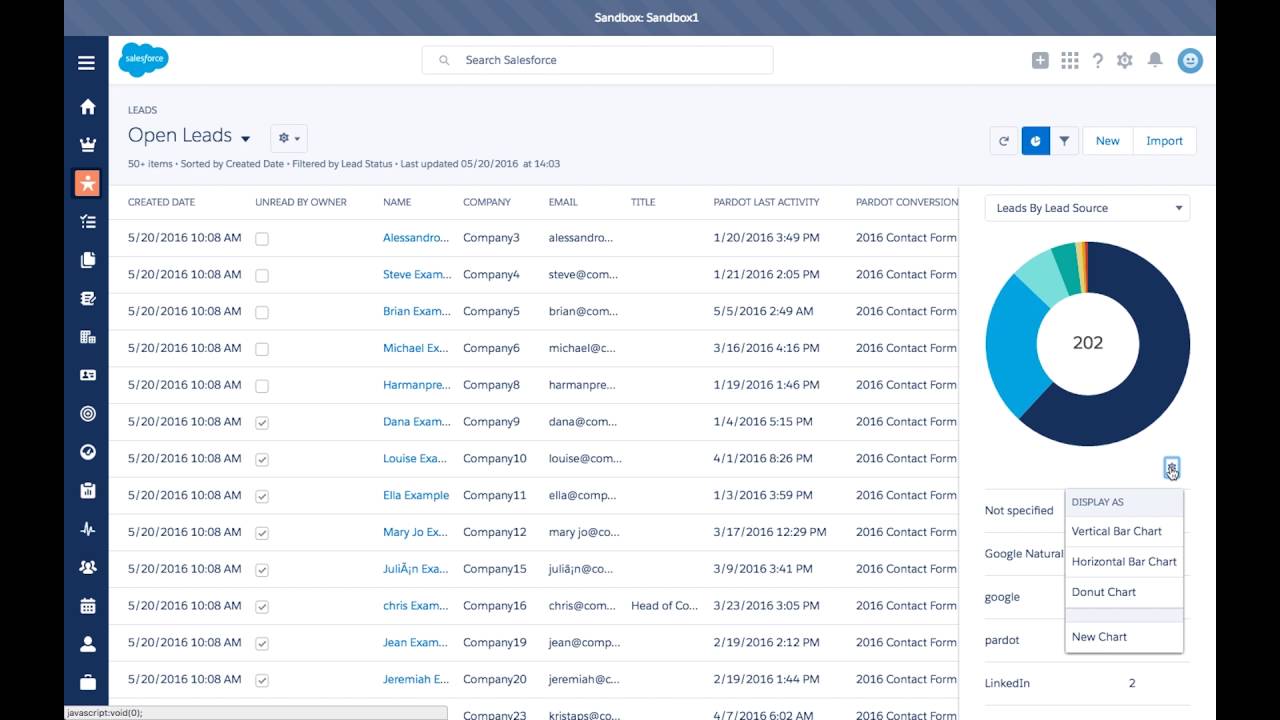Open Notes icon in sidebar

(x=88, y=298)
